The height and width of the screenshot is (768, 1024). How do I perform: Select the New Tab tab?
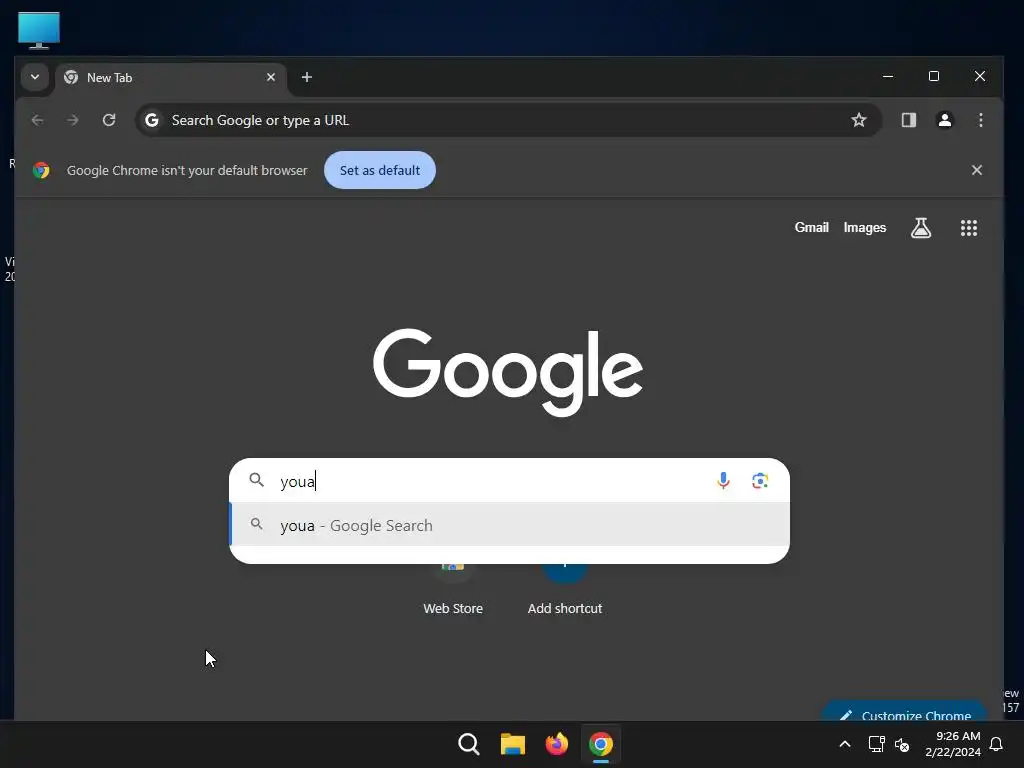pyautogui.click(x=170, y=78)
